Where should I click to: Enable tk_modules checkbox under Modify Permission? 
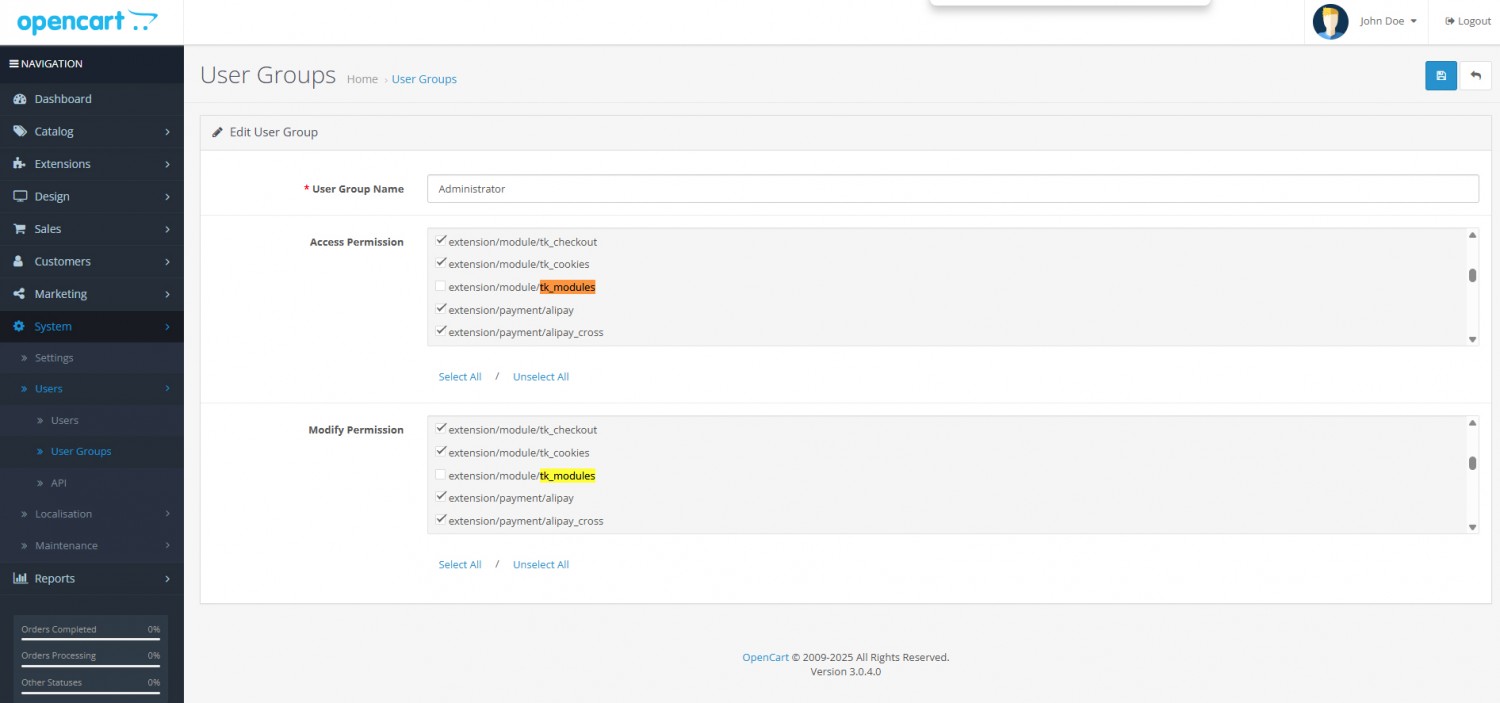(441, 475)
